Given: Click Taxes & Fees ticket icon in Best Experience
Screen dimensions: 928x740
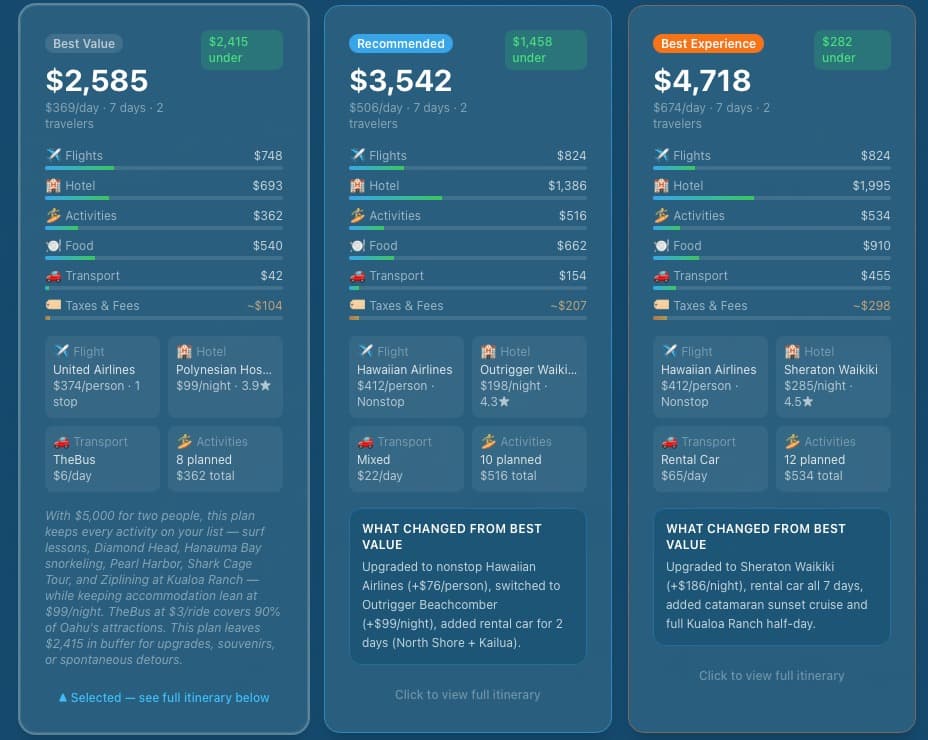Looking at the screenshot, I should (662, 305).
